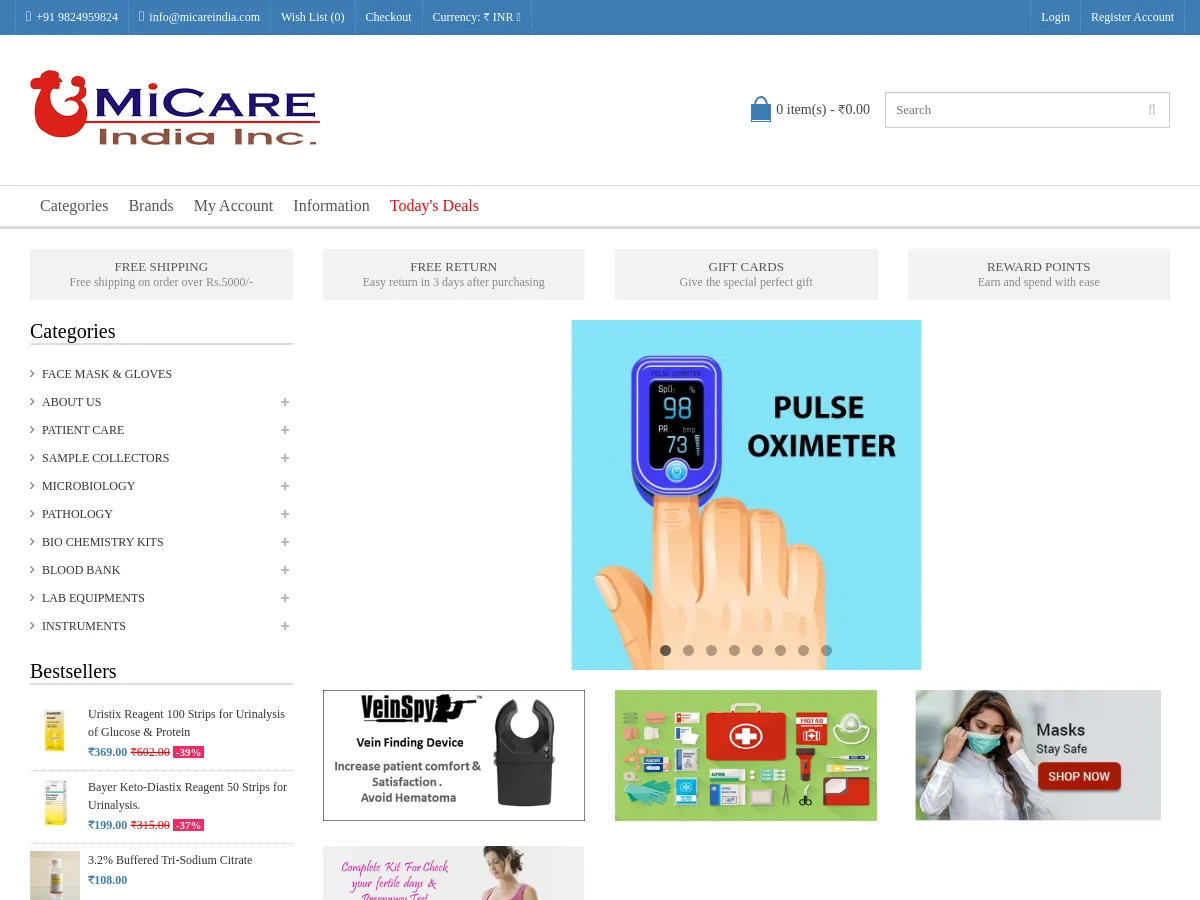Click the Bayer Keto-Diastix product thumbnail
The width and height of the screenshot is (1200, 900).
(55, 803)
